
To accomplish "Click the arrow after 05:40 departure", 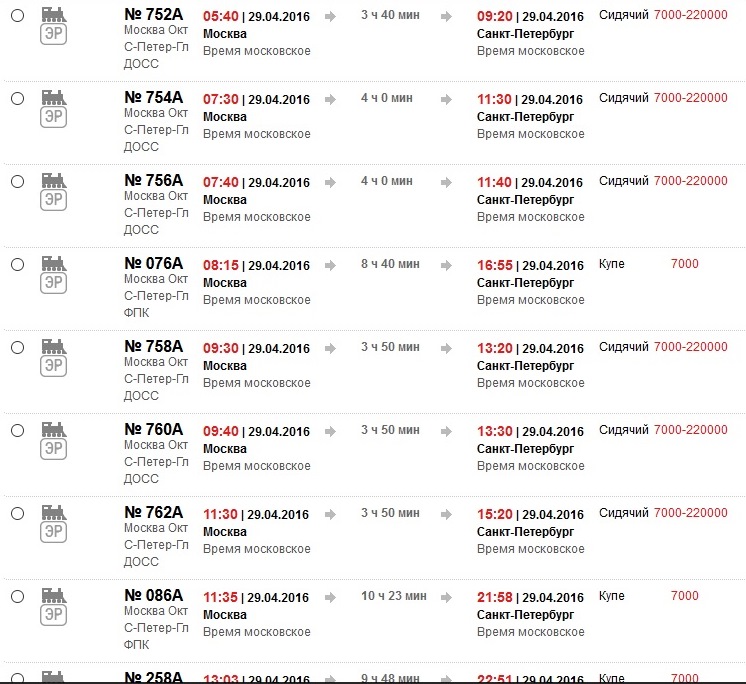I will tap(331, 16).
